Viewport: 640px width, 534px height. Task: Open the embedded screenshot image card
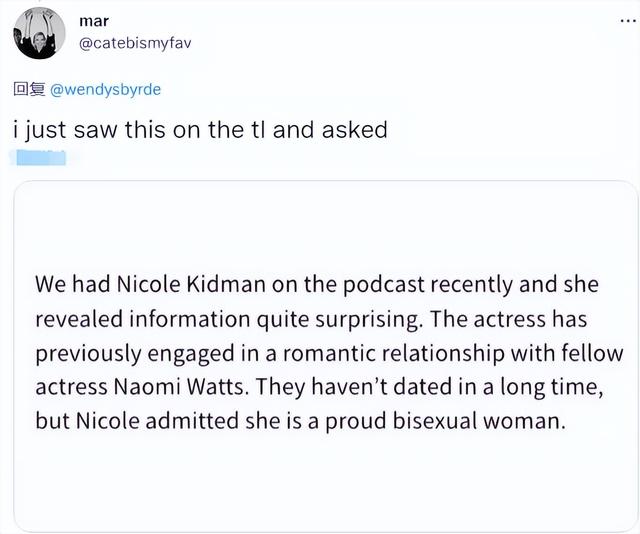tap(325, 355)
